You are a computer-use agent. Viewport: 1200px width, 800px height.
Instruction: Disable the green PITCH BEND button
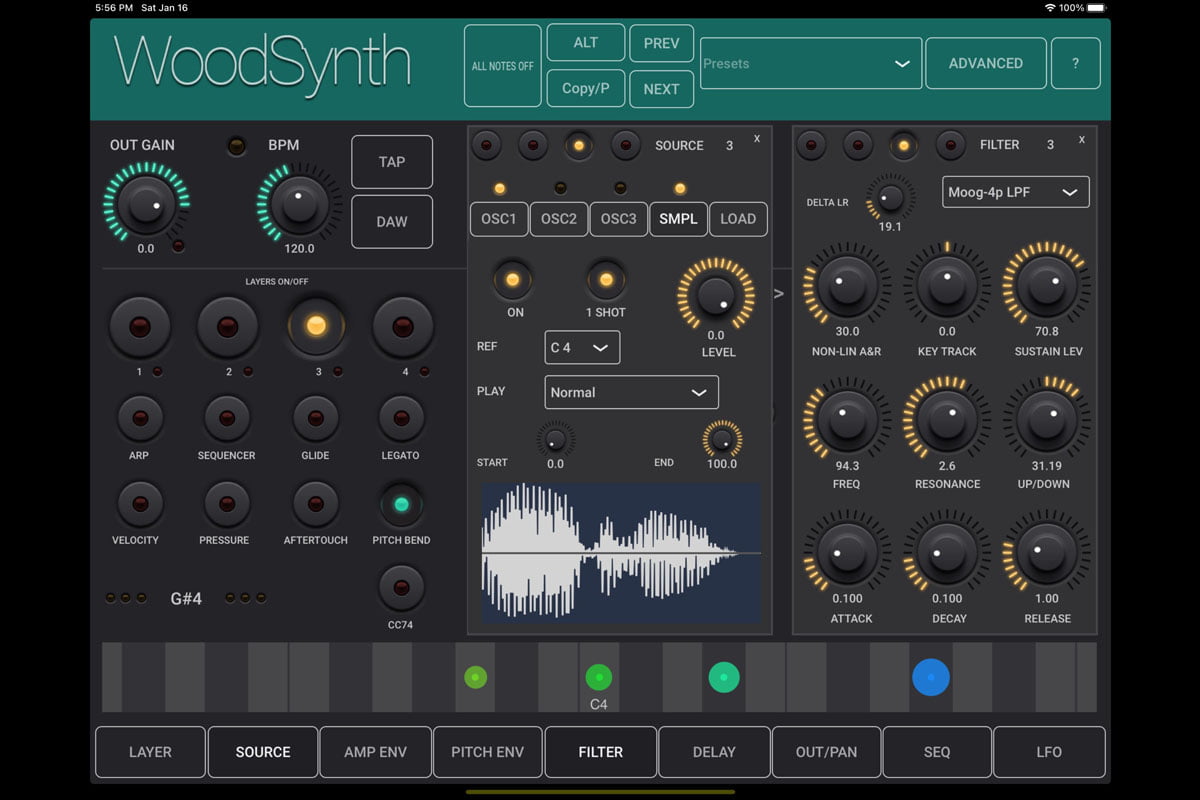[x=401, y=504]
